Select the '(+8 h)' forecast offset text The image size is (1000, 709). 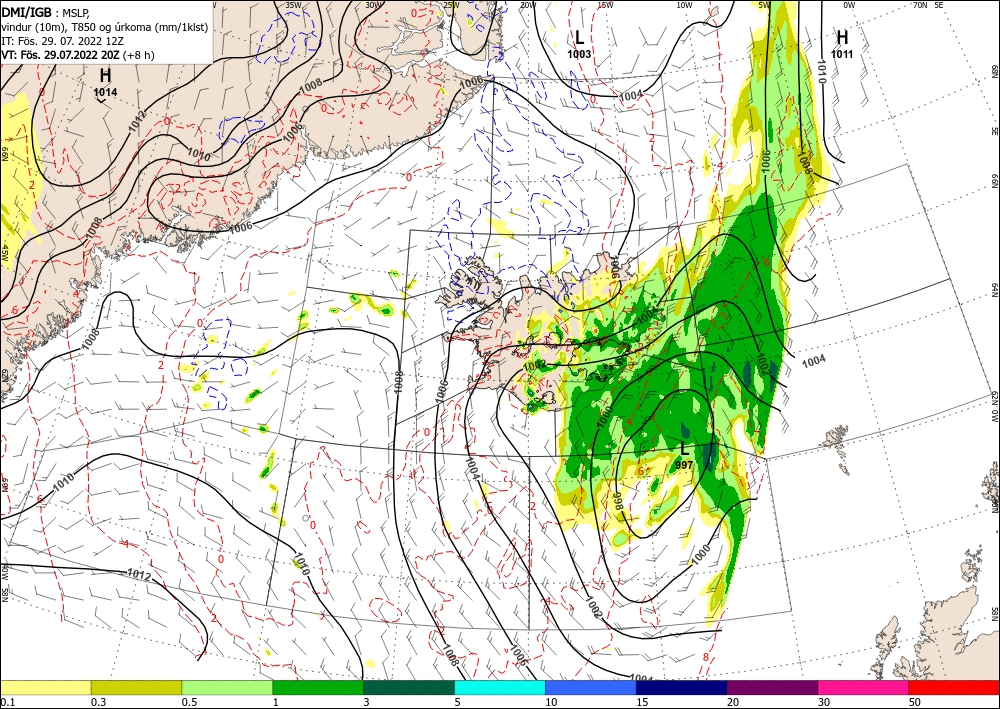(138, 55)
